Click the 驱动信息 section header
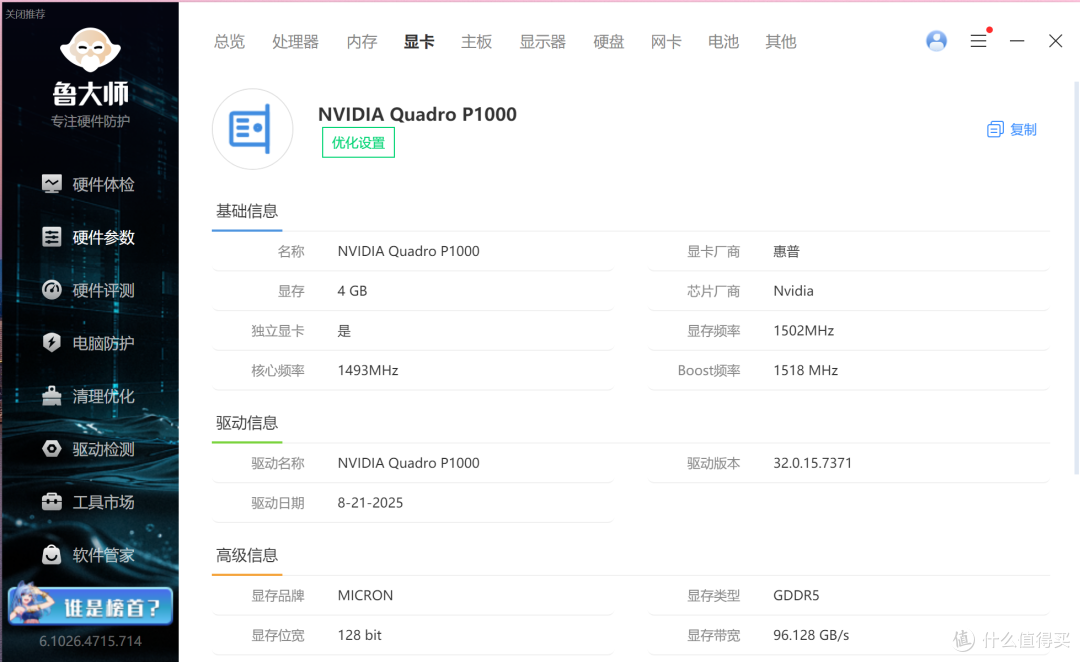 [247, 423]
